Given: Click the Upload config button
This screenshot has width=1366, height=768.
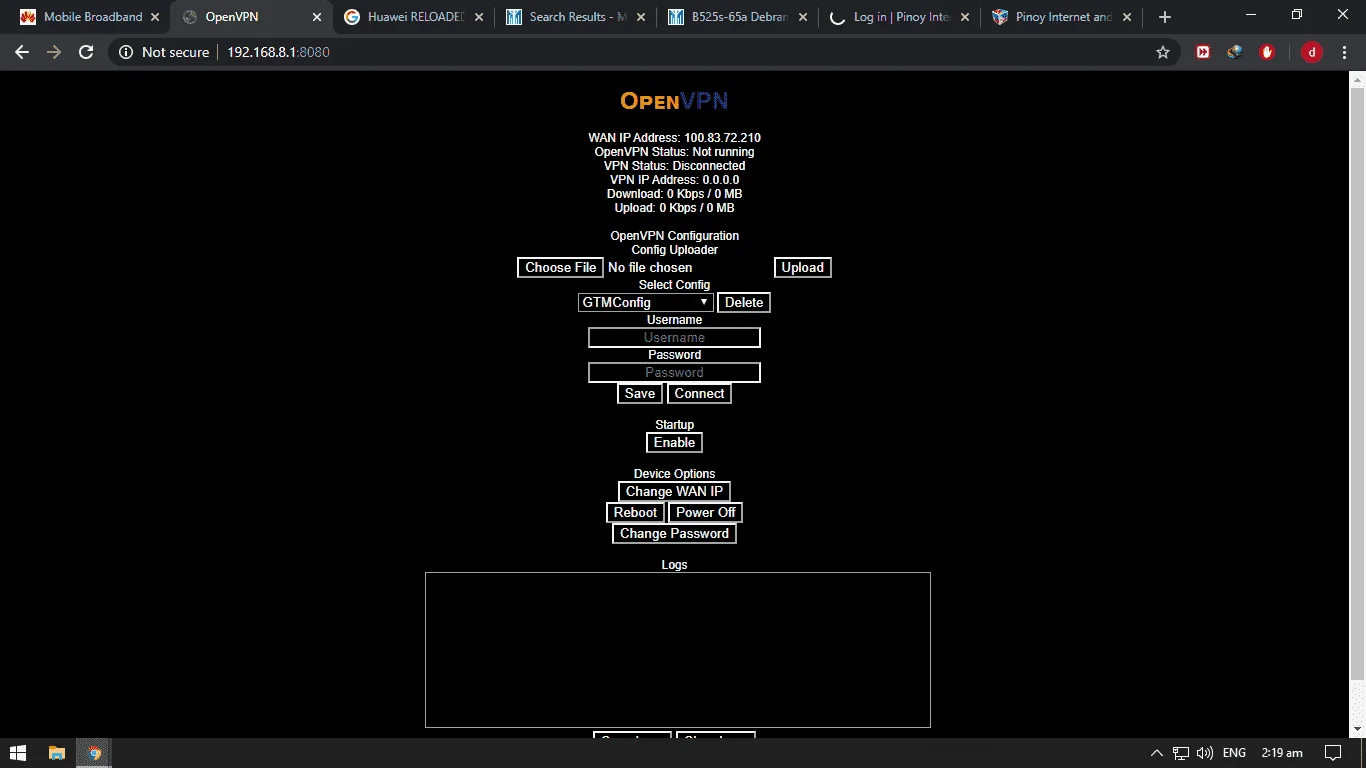Looking at the screenshot, I should point(802,267).
